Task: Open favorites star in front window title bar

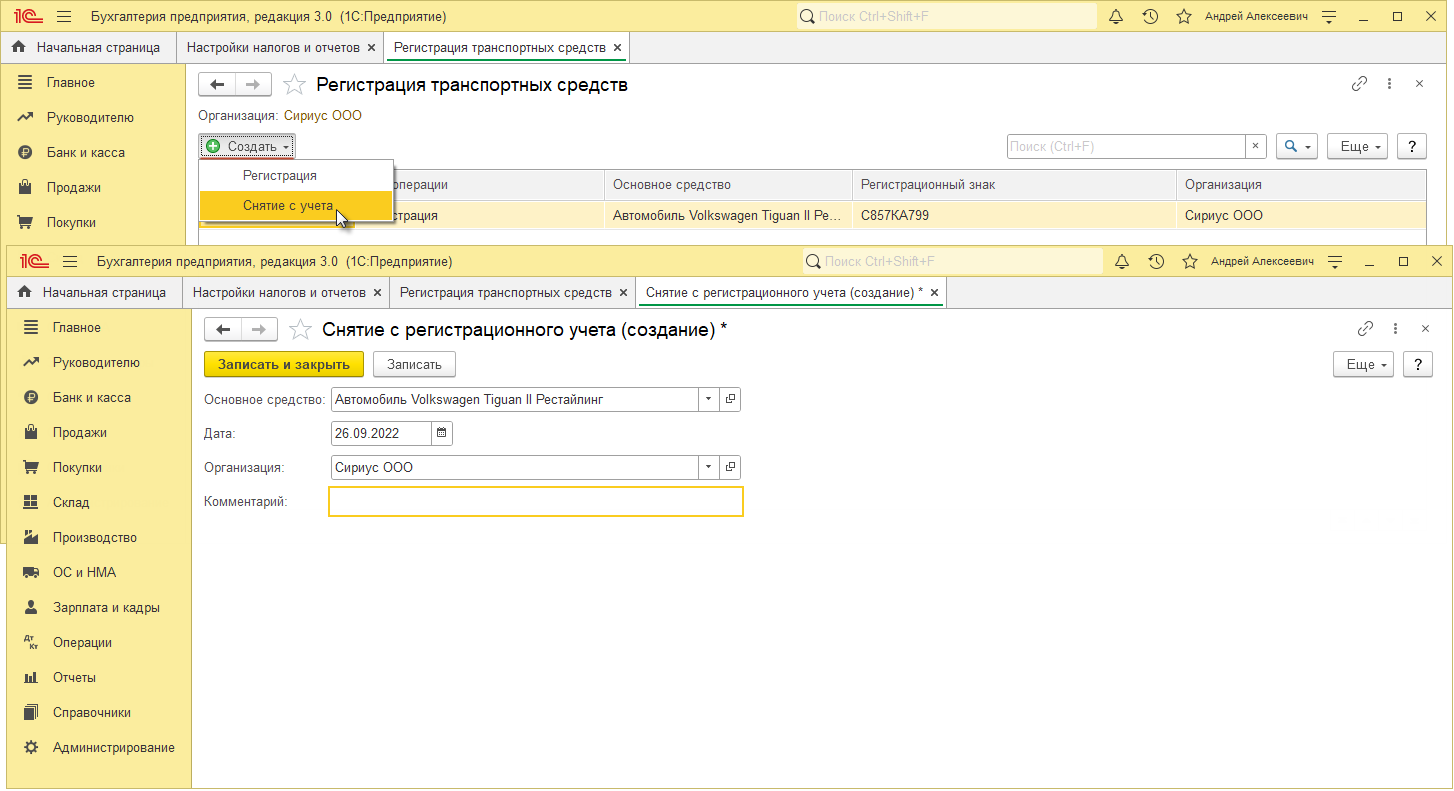Action: pos(1190,261)
